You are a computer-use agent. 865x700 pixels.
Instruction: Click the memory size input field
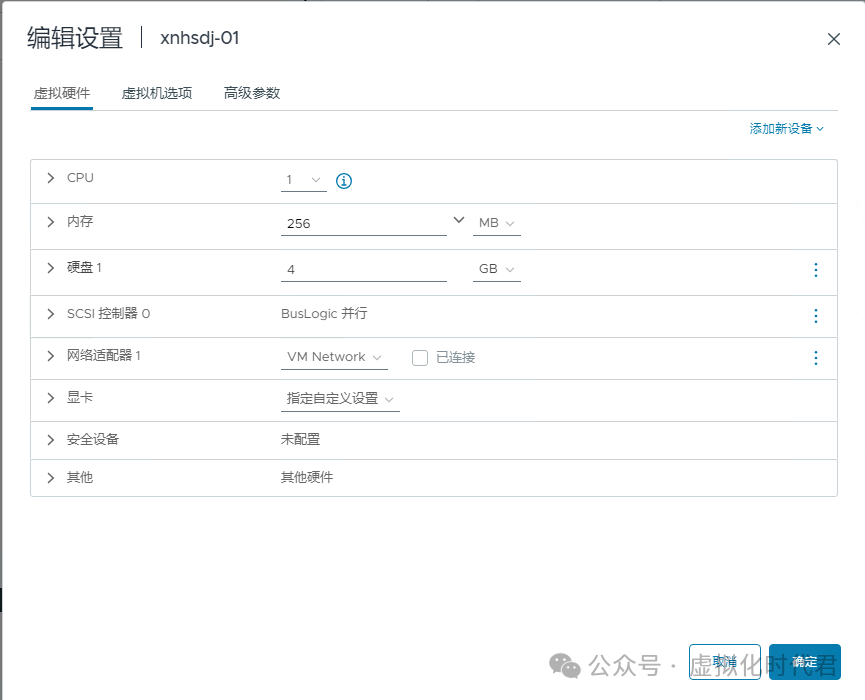[x=360, y=222]
